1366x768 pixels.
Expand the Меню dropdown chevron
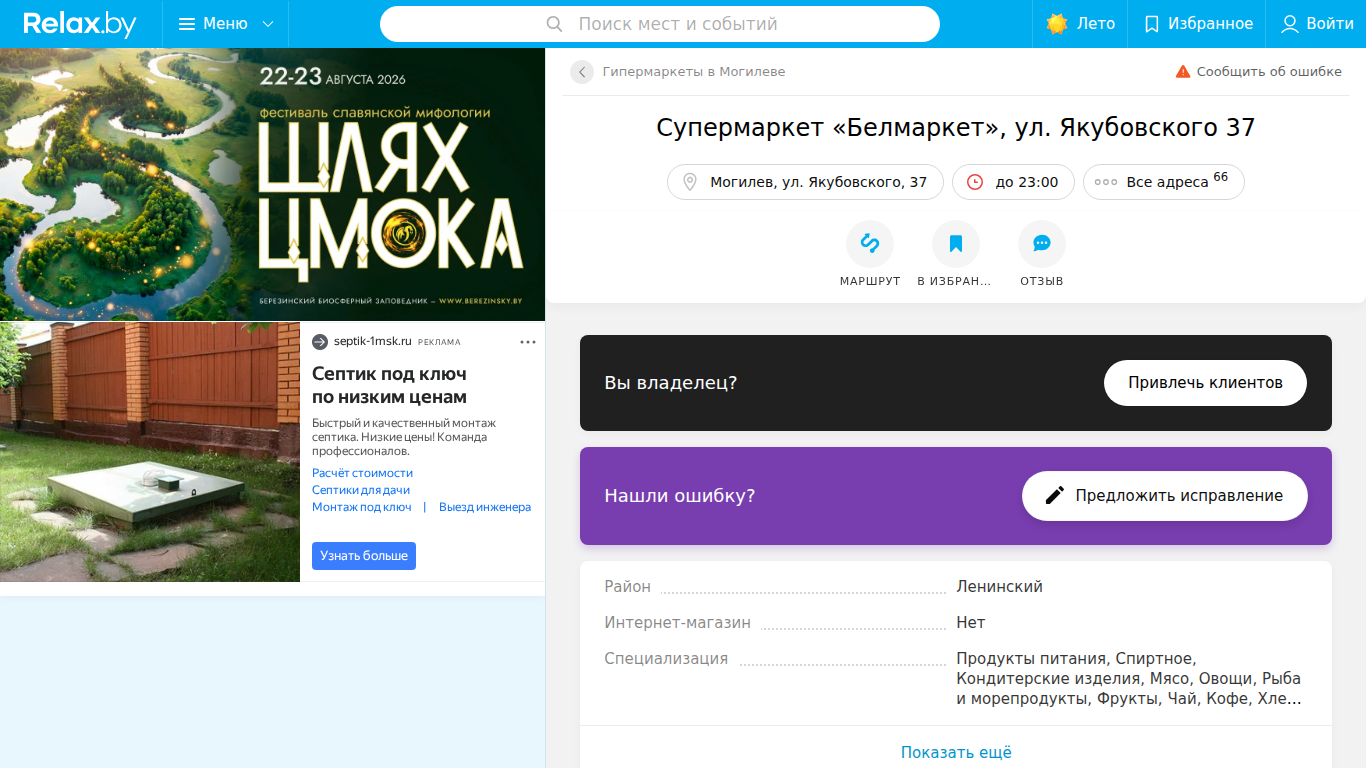268,24
